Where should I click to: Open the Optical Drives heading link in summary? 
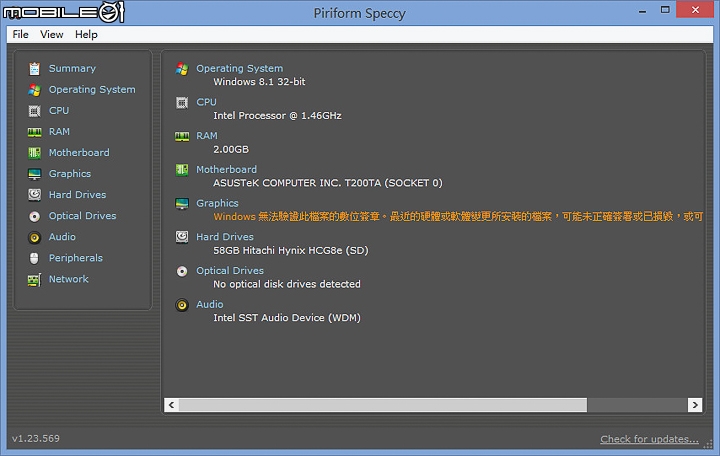coord(230,270)
